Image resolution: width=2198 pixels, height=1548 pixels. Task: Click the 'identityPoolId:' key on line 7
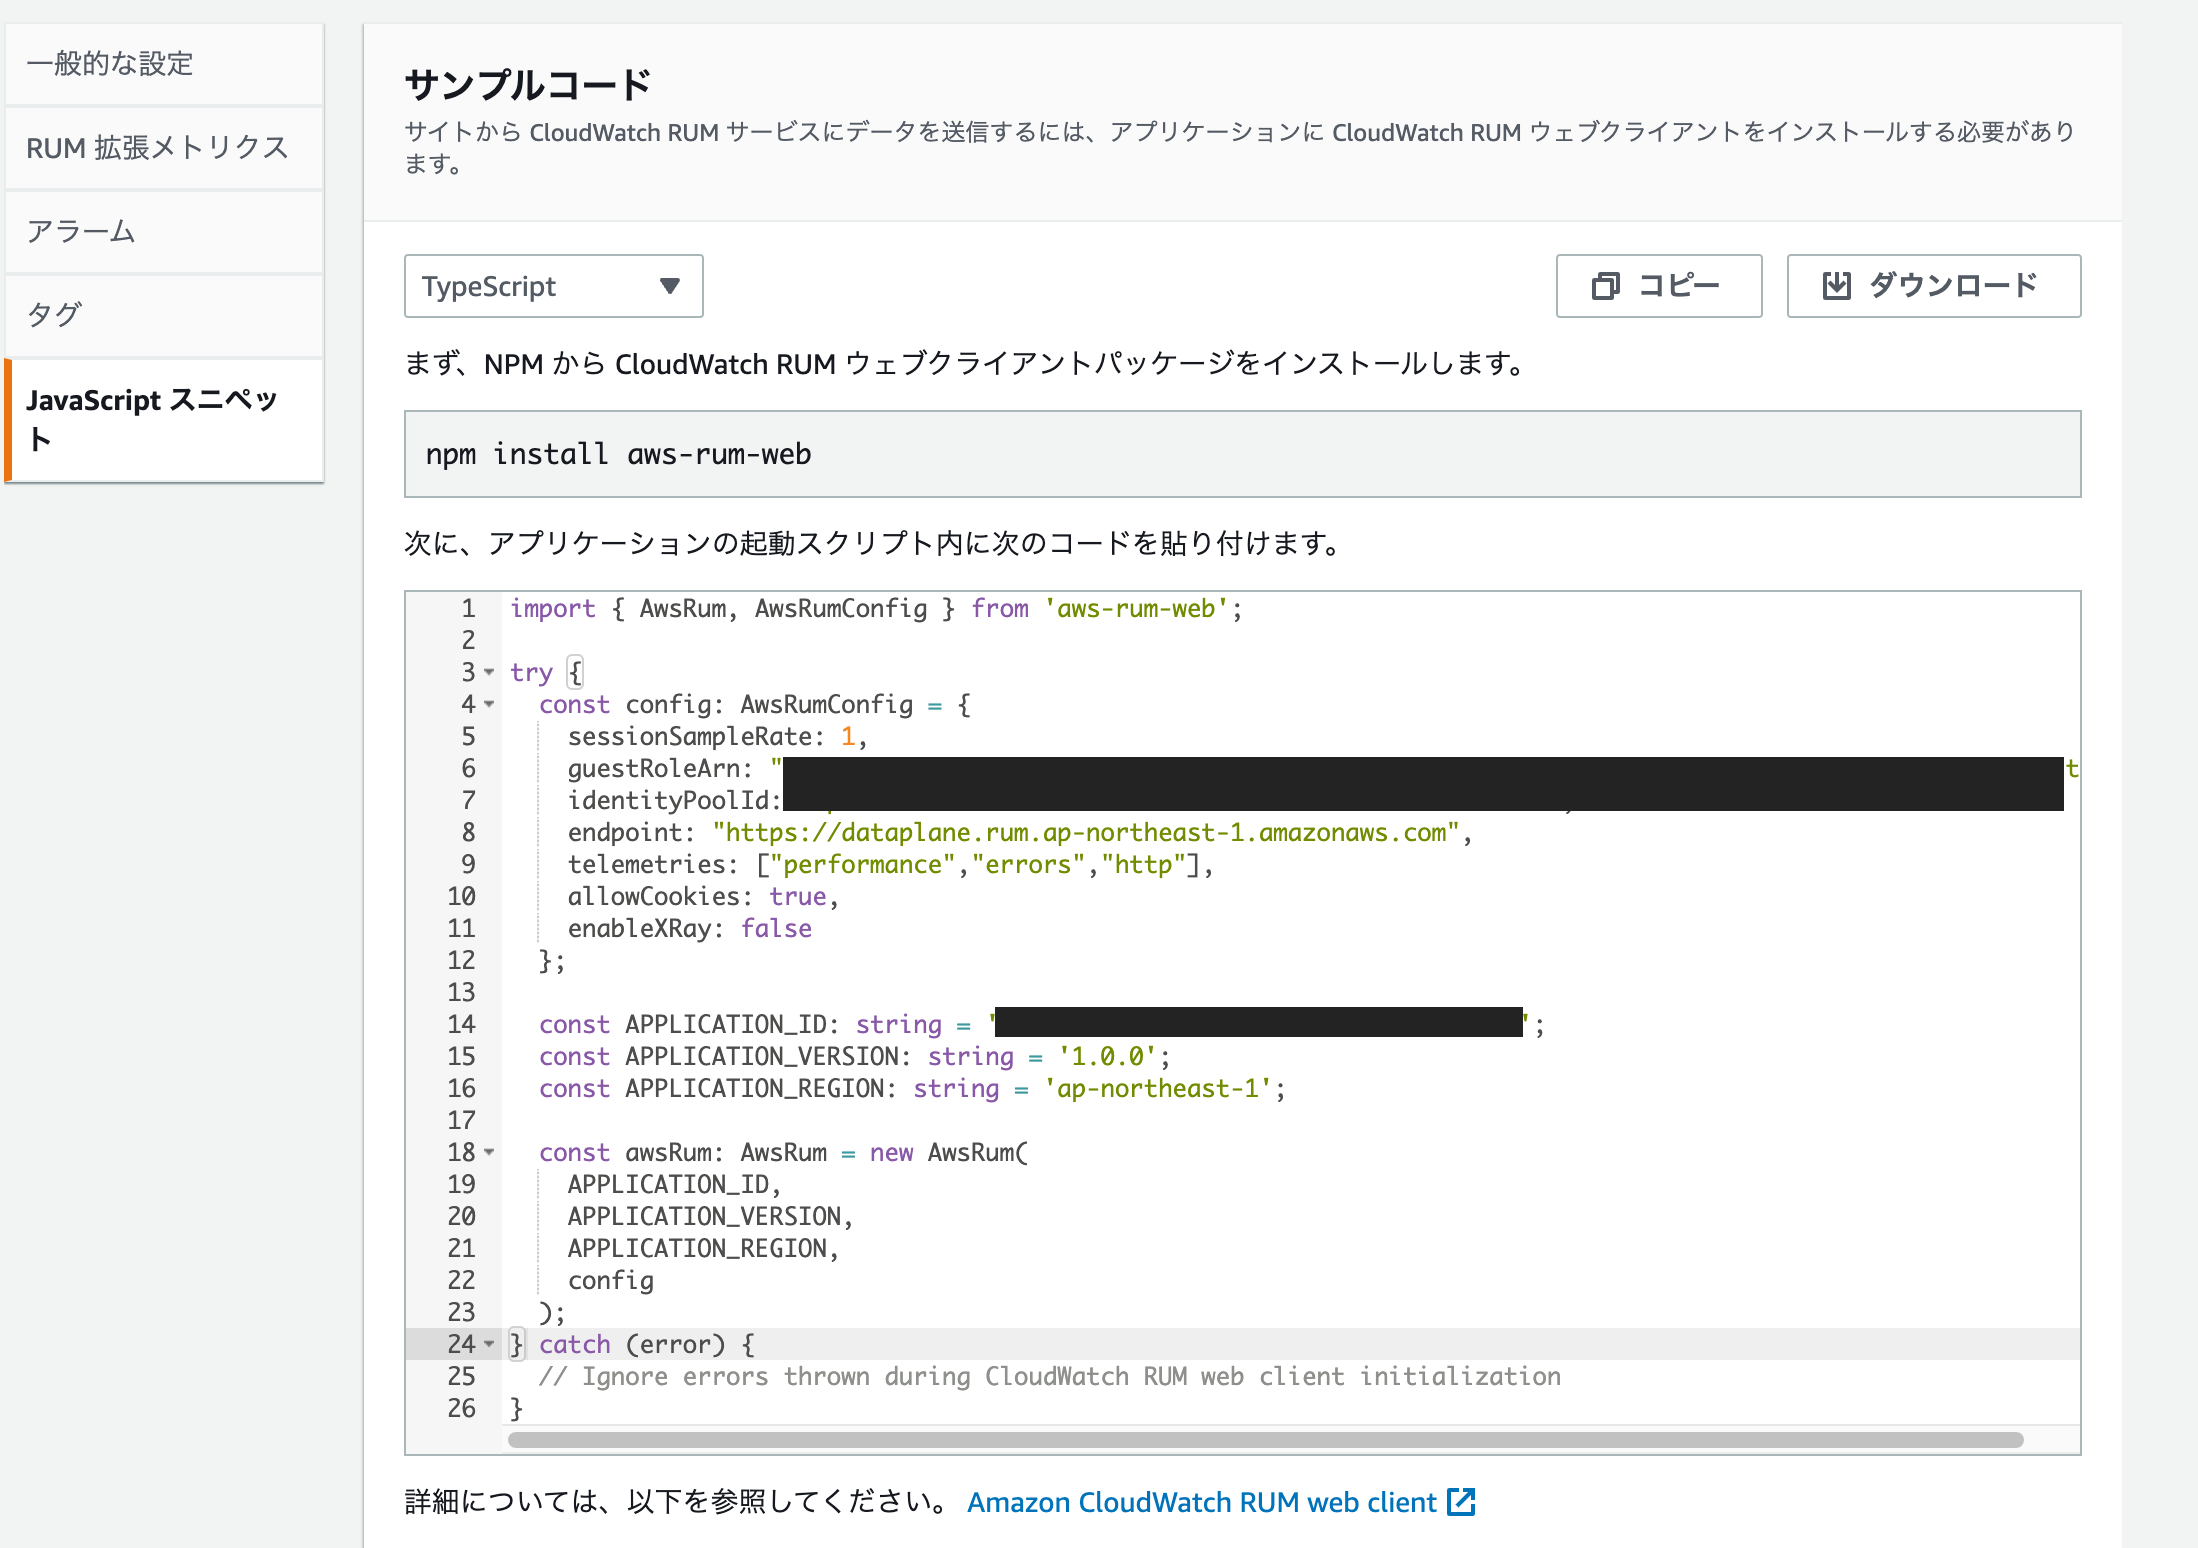click(x=675, y=800)
